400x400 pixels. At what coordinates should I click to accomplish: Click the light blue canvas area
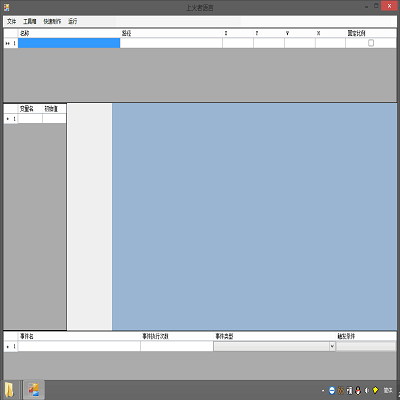point(254,217)
